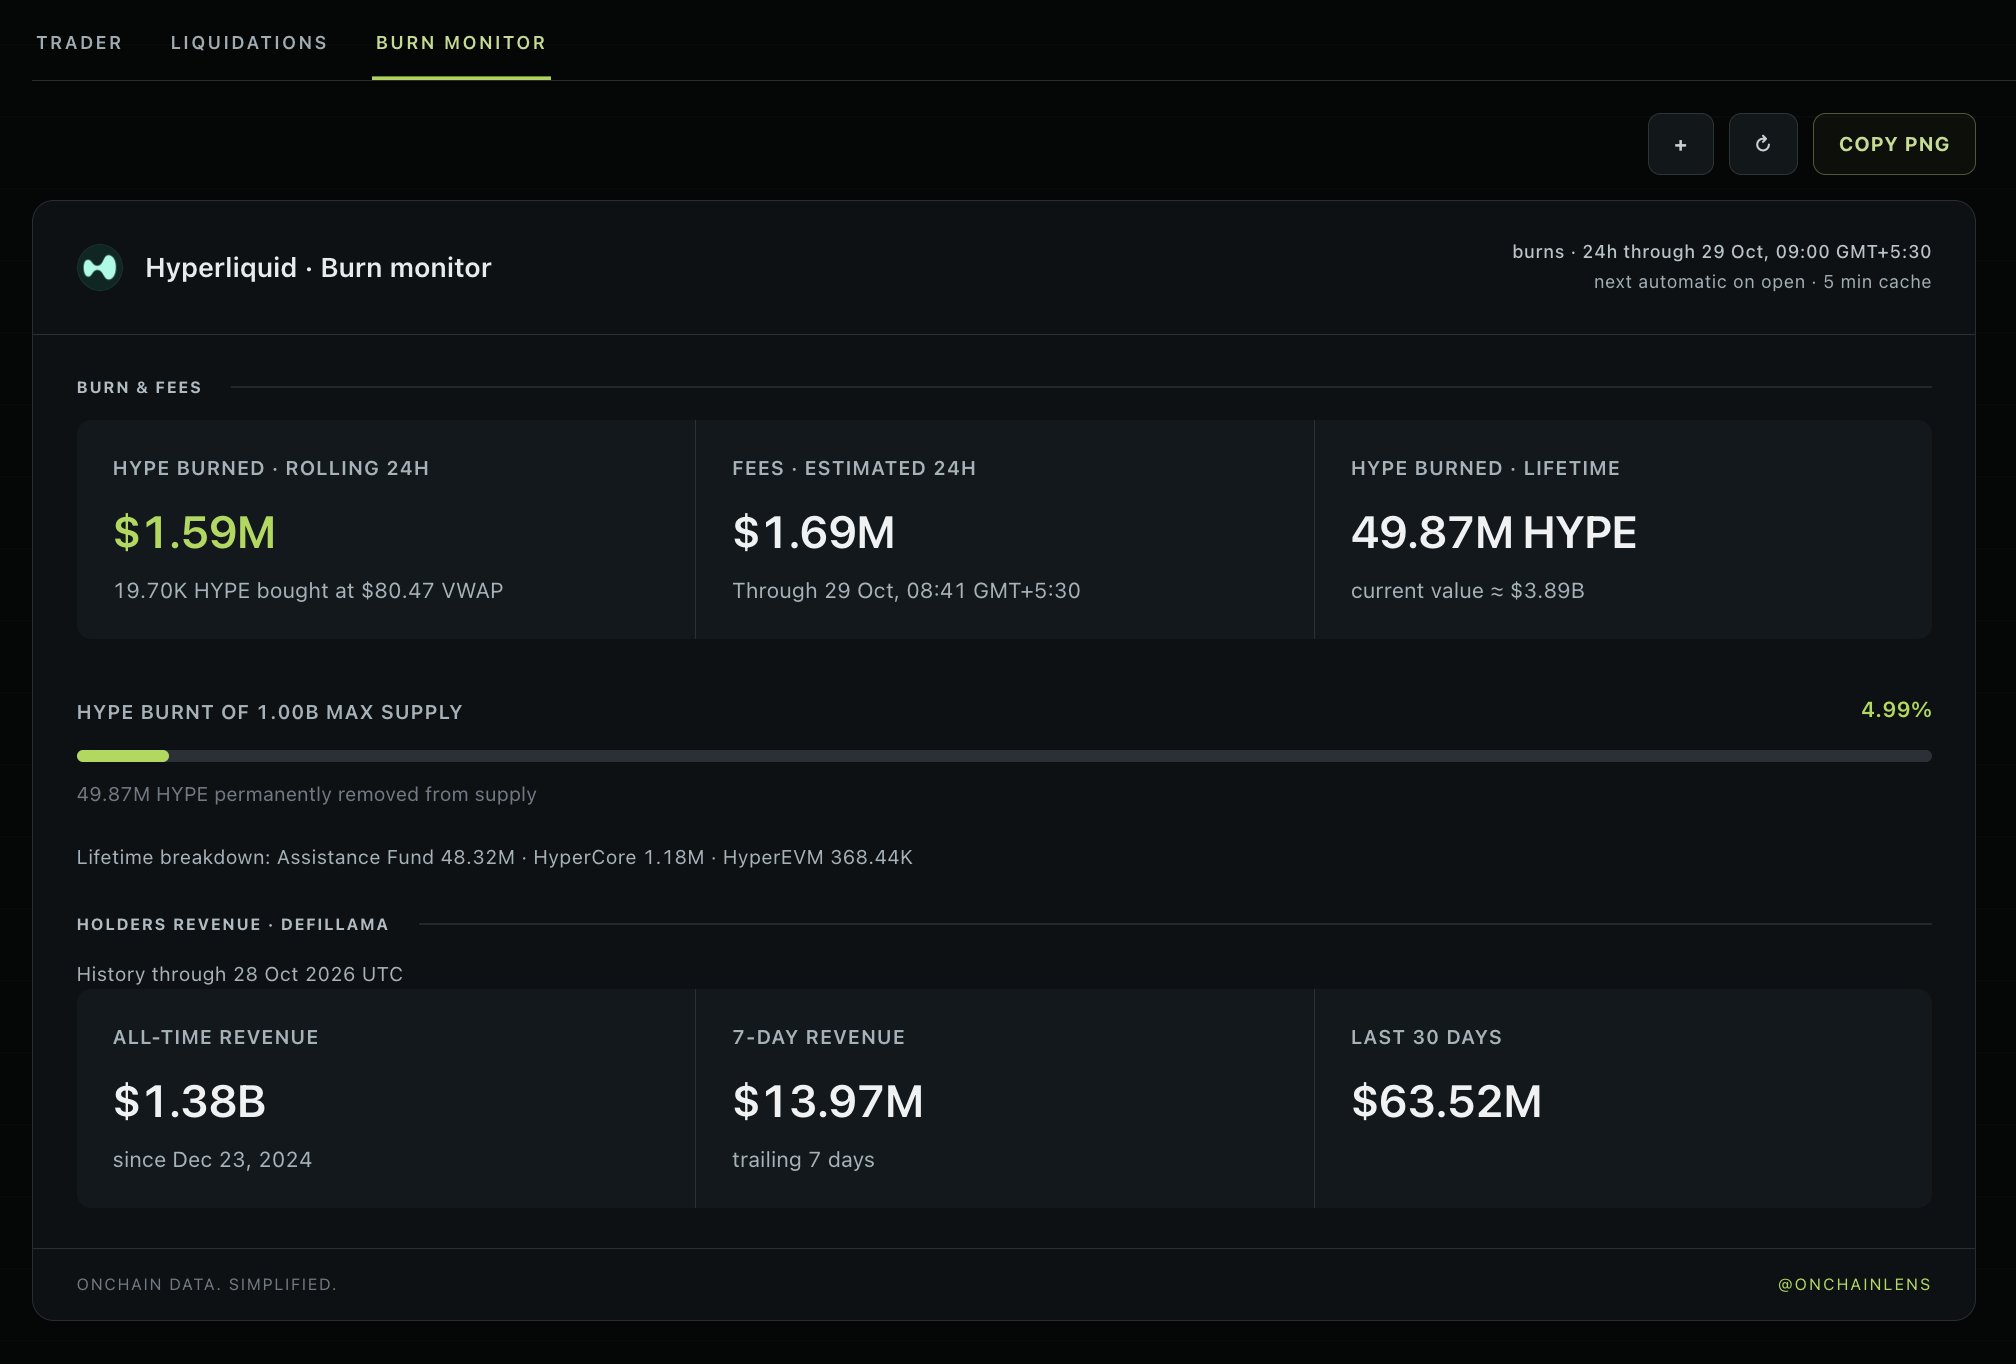Click 'next automatic on open · 5 min cache'
The height and width of the screenshot is (1364, 2016).
[1762, 282]
